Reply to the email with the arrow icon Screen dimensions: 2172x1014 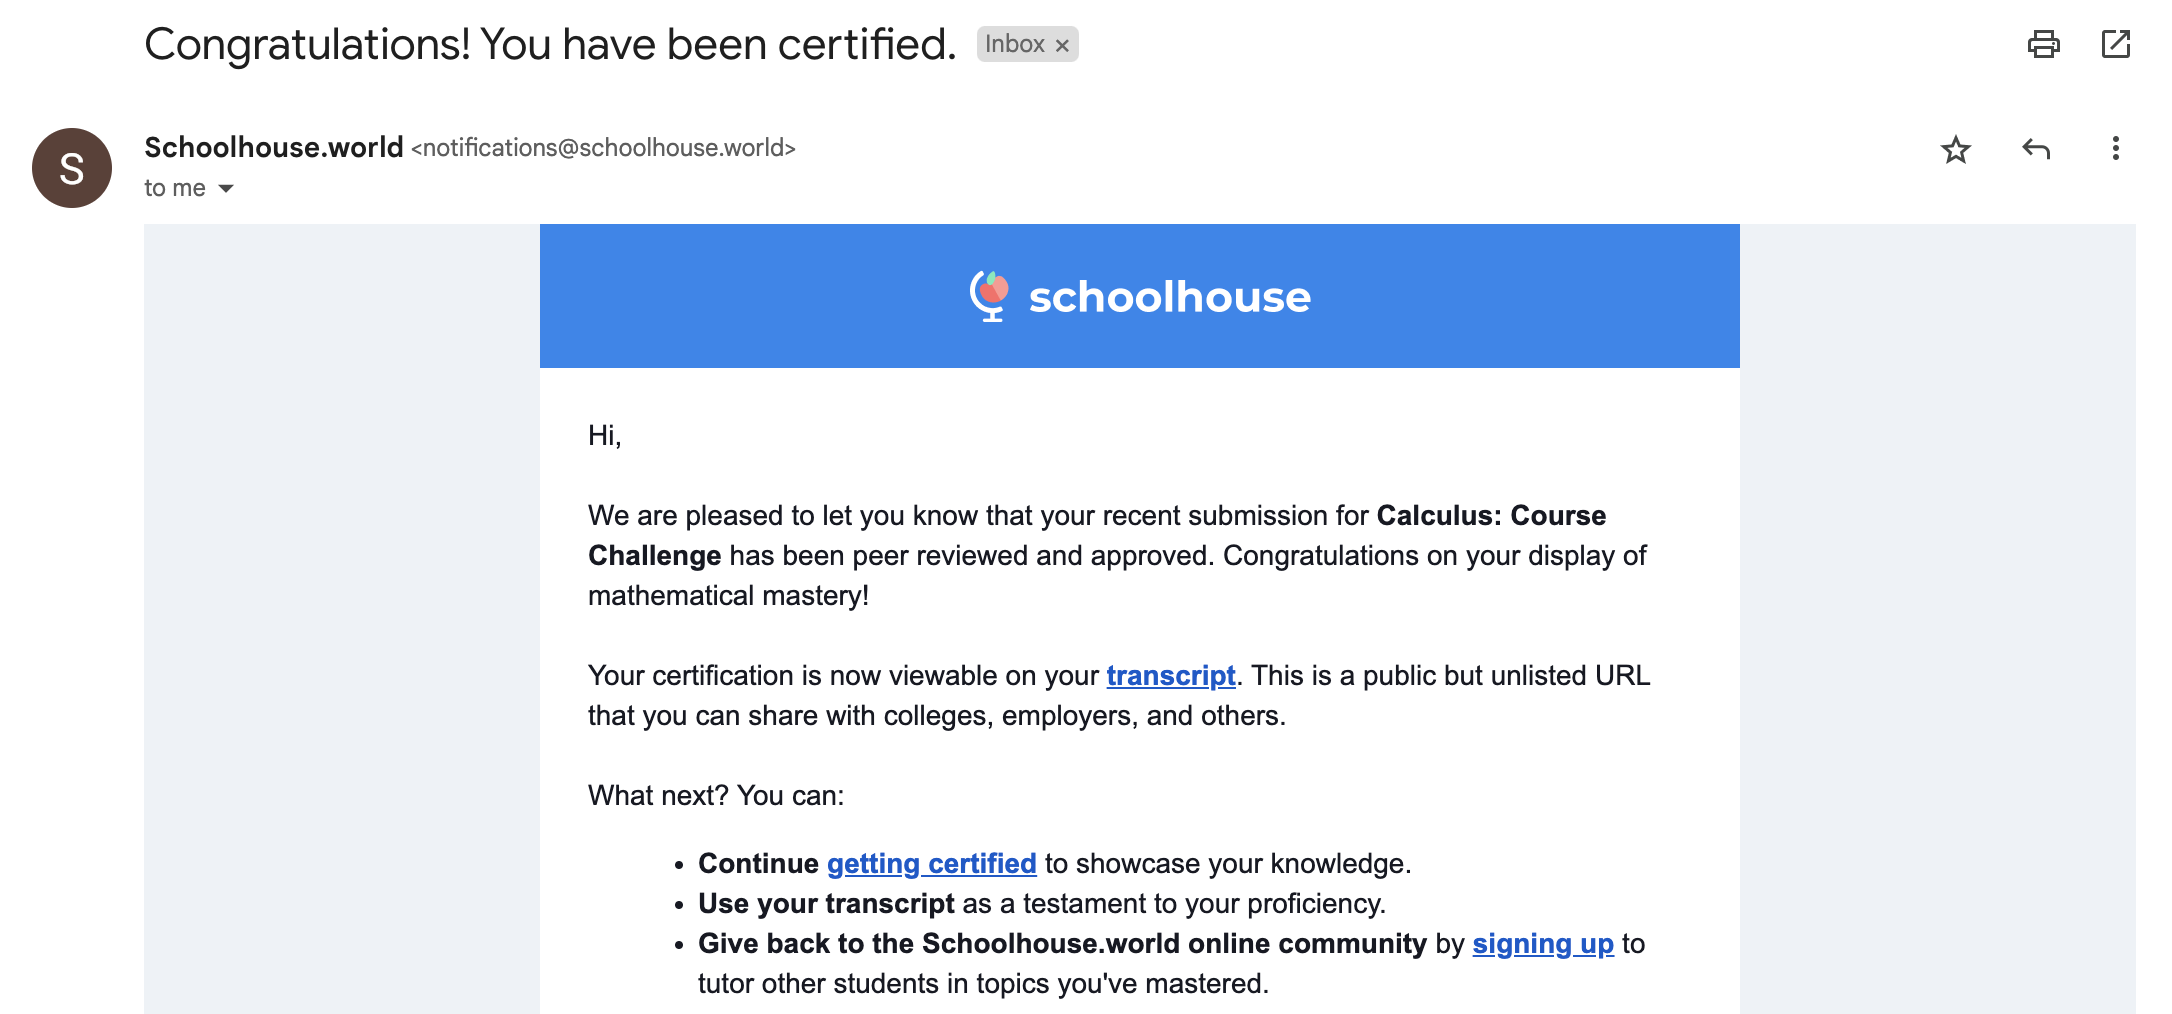coord(2036,149)
